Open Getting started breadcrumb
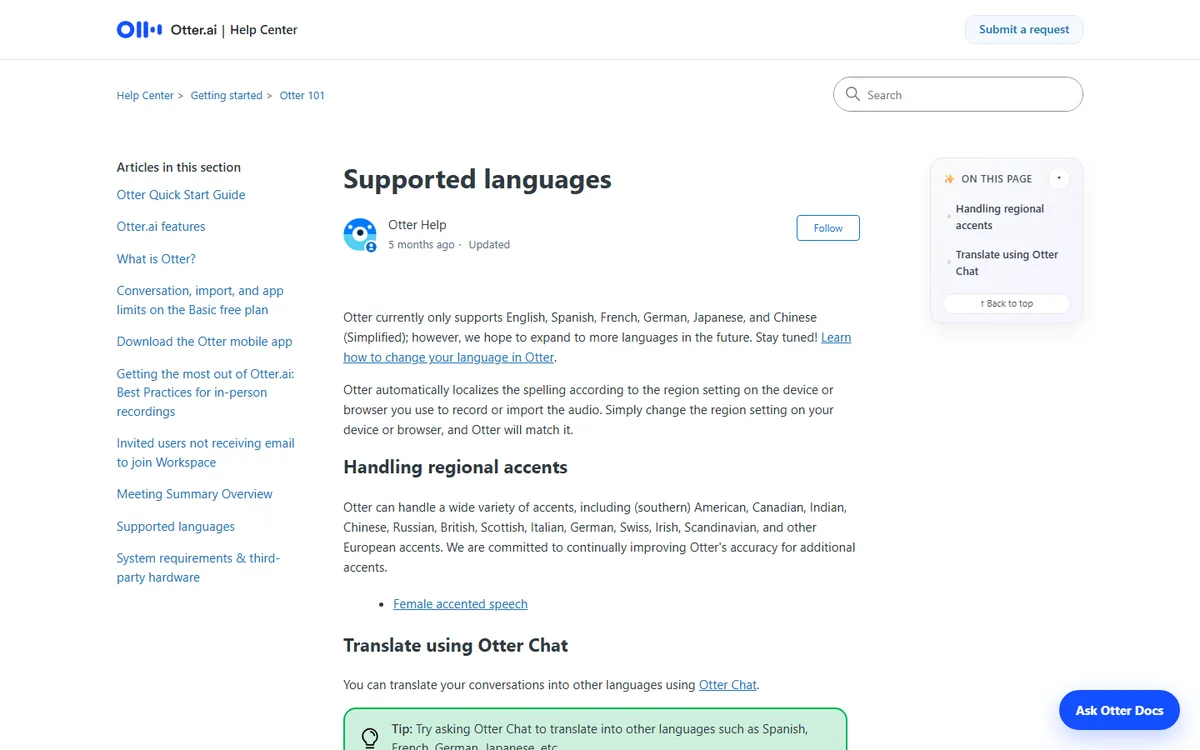The width and height of the screenshot is (1200, 750). point(226,96)
